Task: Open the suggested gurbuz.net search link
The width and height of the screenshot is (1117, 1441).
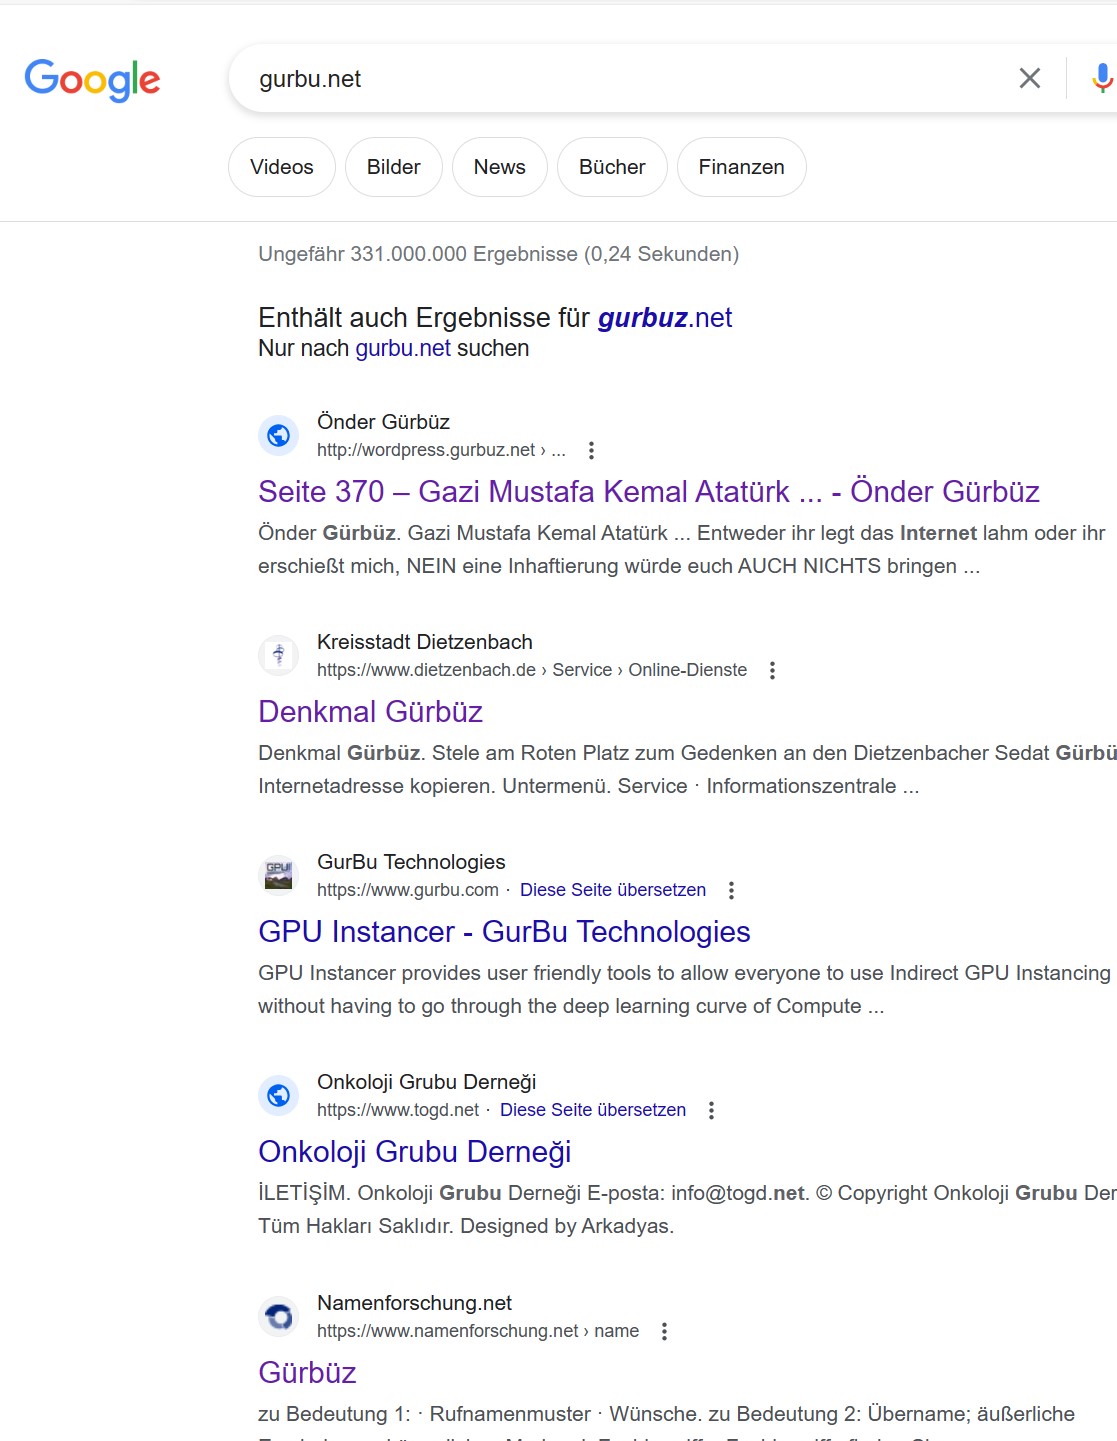Action: tap(665, 318)
